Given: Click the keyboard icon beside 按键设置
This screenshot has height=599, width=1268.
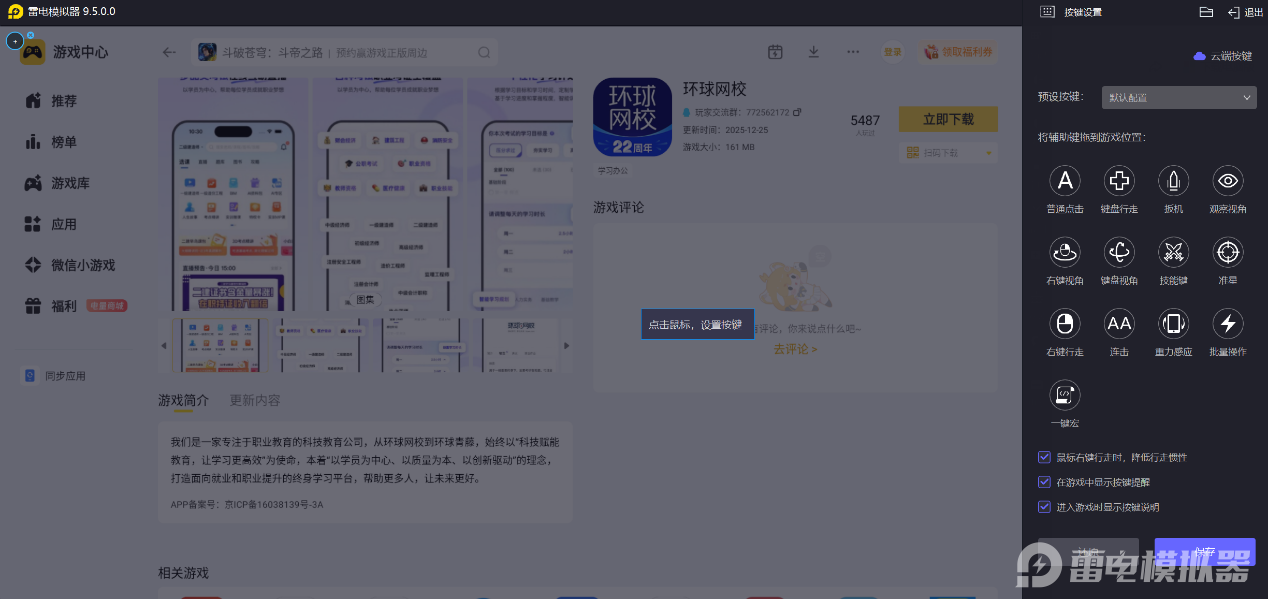Looking at the screenshot, I should [1047, 12].
